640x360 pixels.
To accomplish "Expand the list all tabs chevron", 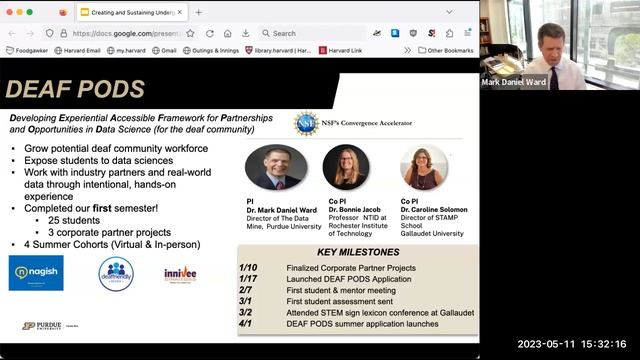I will (449, 12).
